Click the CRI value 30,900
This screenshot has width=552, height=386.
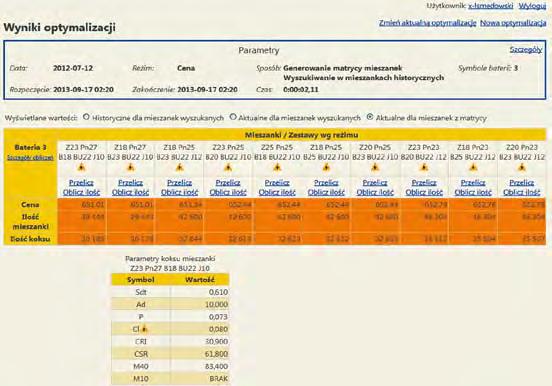coord(216,341)
